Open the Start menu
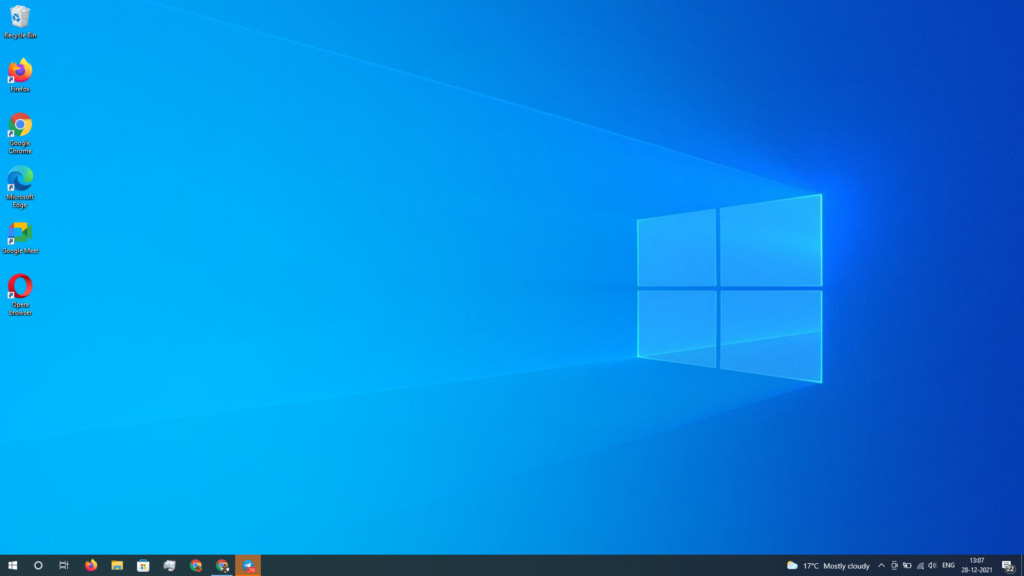Screen dimensions: 1024x576 pos(13,565)
